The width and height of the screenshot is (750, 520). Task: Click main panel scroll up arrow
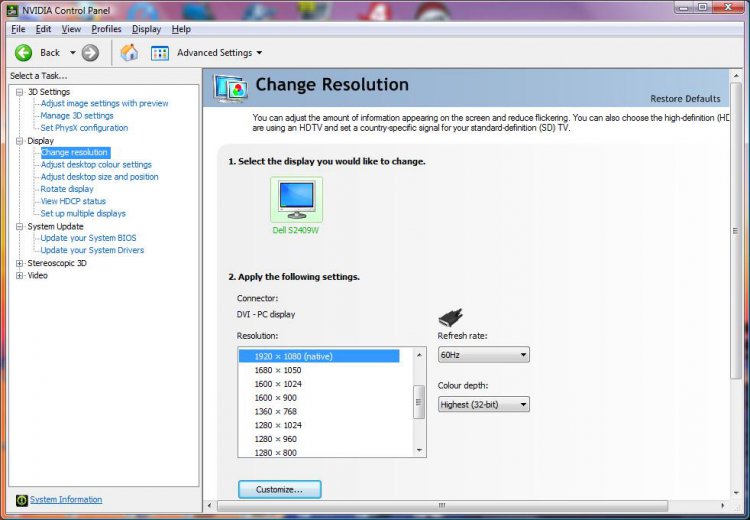click(736, 76)
